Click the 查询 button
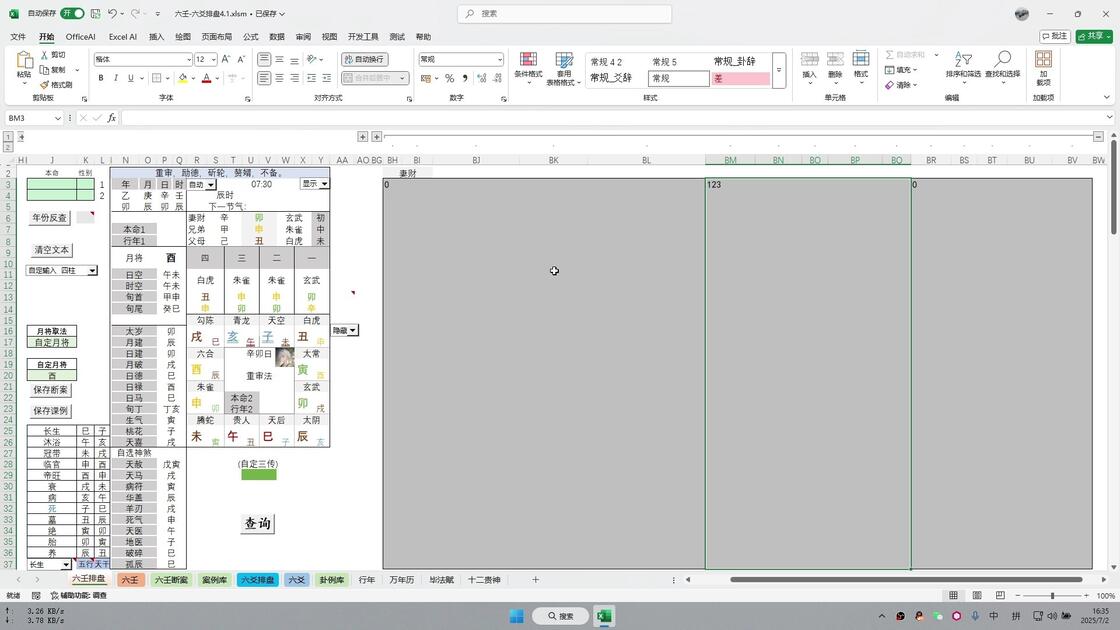This screenshot has height=630, width=1120. click(x=258, y=524)
